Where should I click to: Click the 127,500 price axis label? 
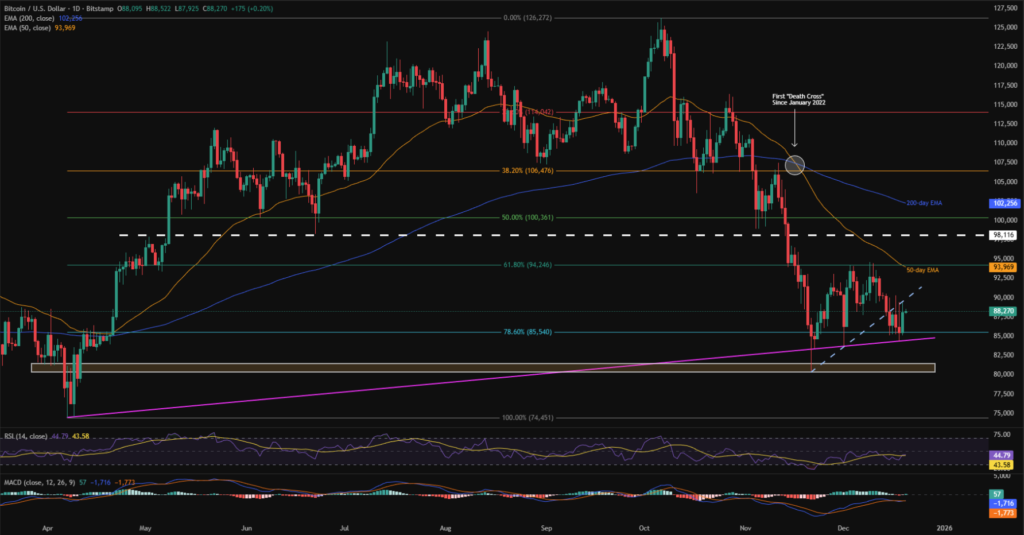[x=1005, y=8]
